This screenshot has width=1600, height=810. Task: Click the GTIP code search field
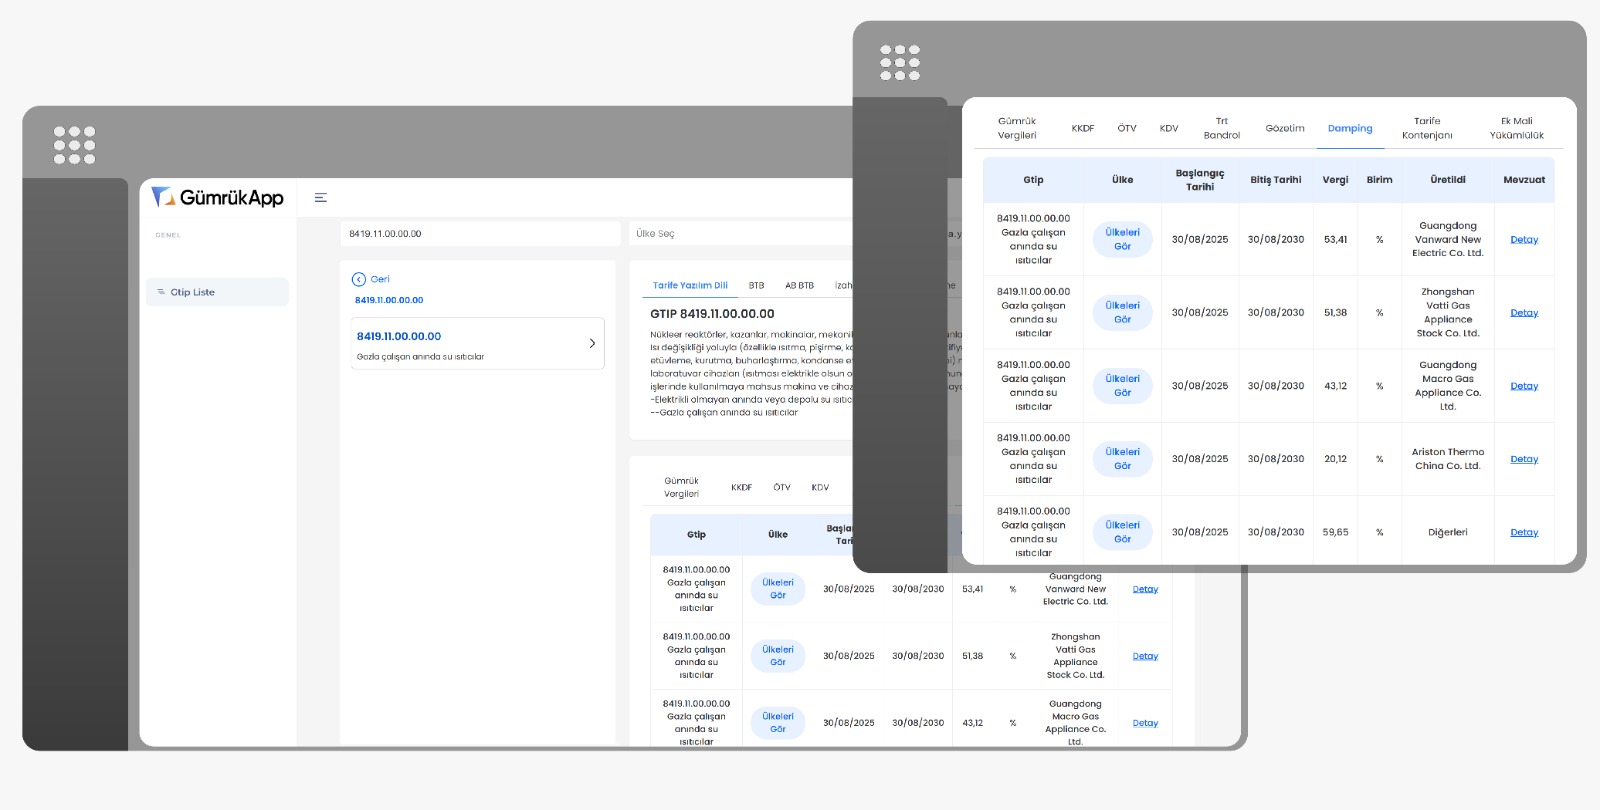pos(480,234)
